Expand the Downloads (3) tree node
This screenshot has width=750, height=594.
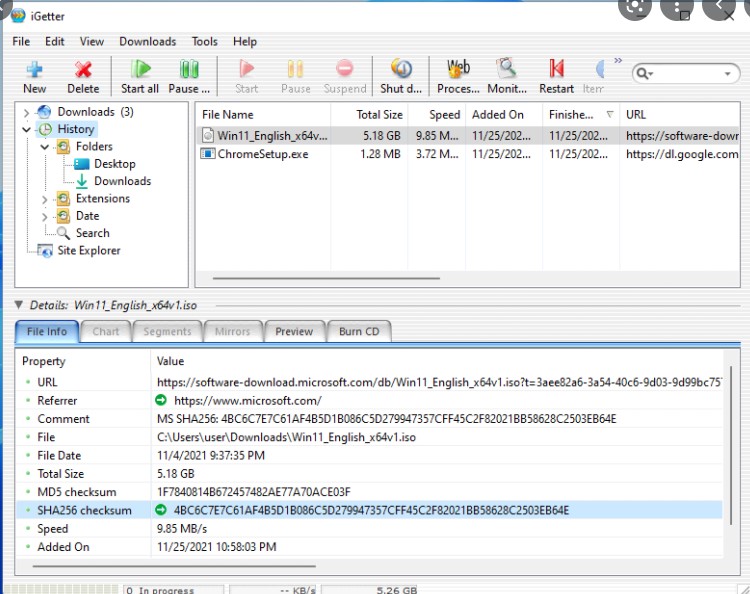(x=26, y=113)
